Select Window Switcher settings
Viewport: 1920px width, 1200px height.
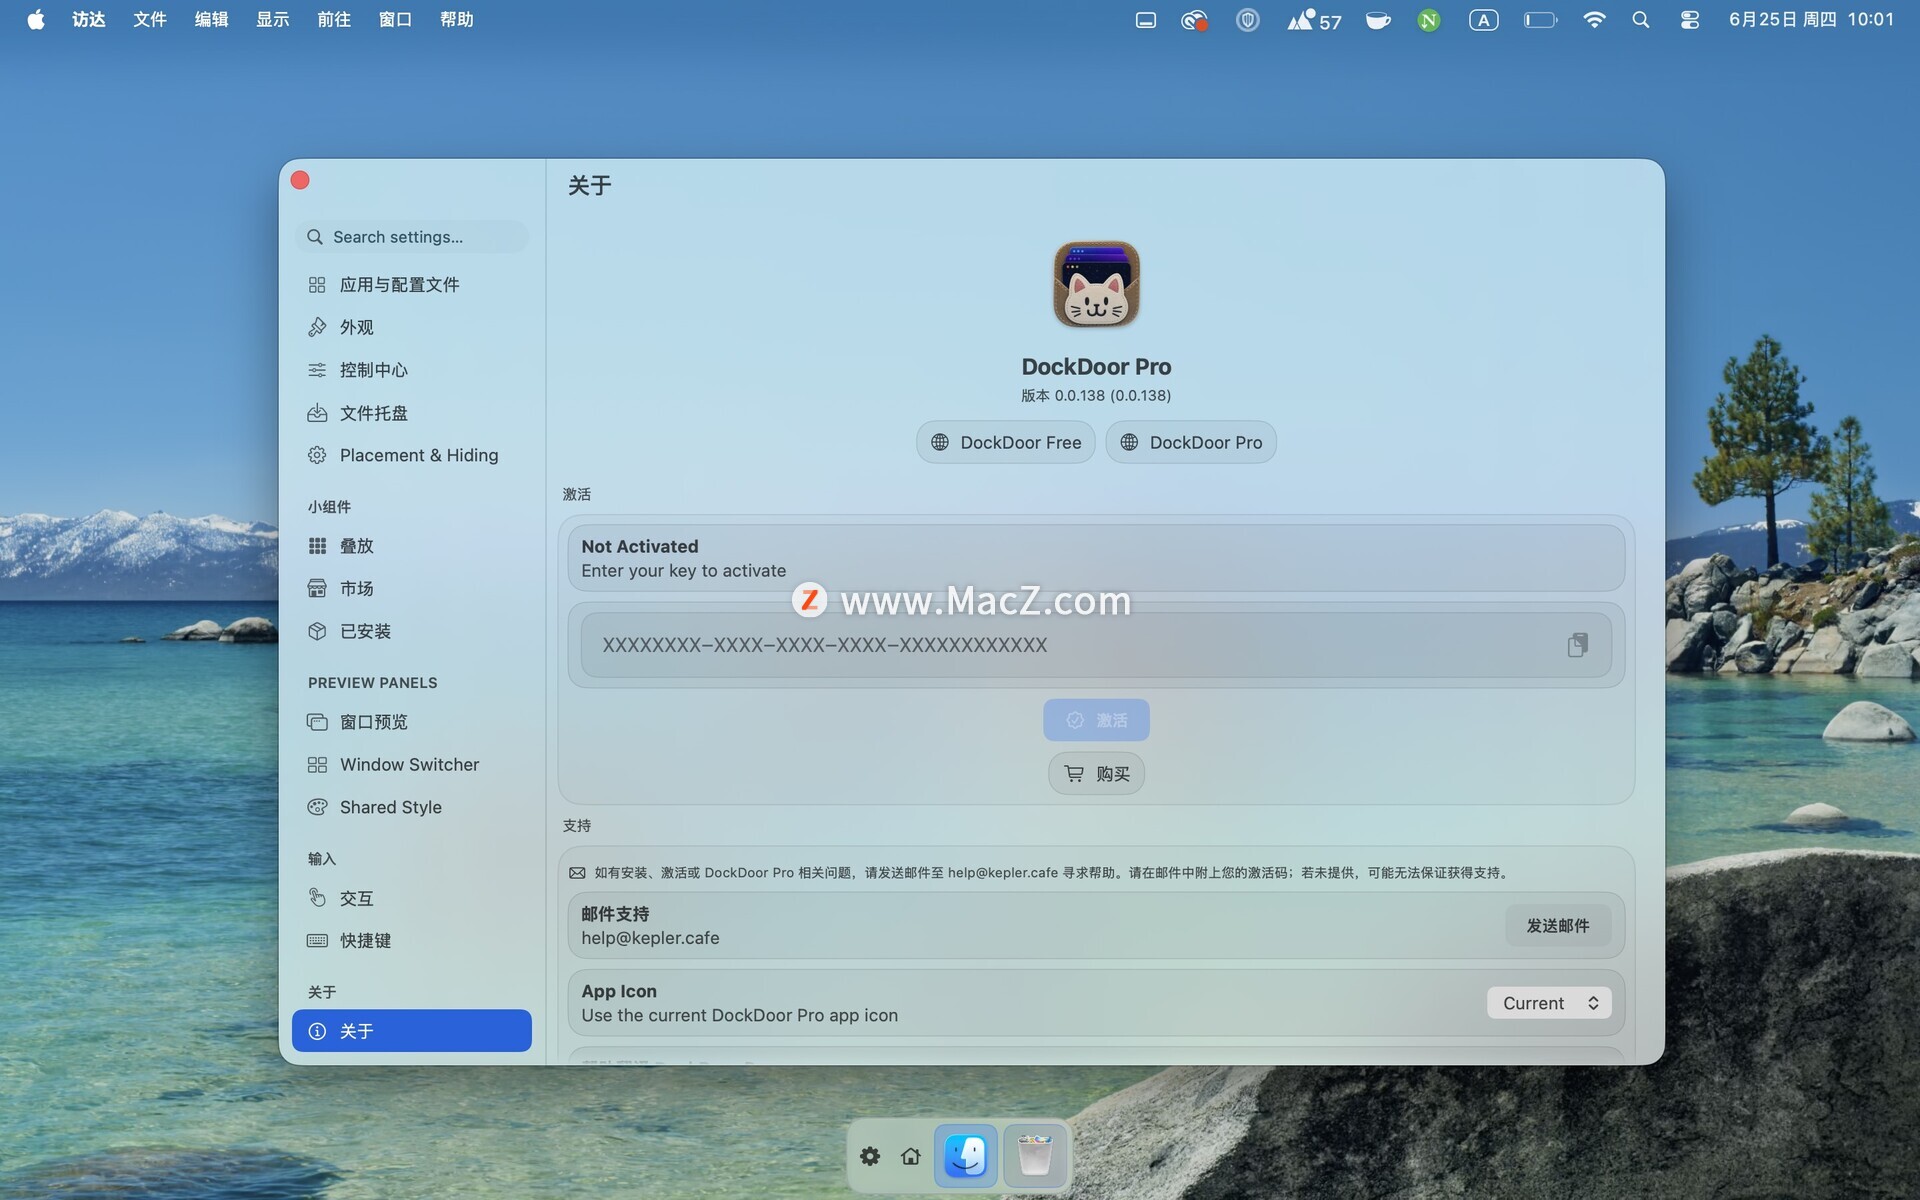pos(411,764)
